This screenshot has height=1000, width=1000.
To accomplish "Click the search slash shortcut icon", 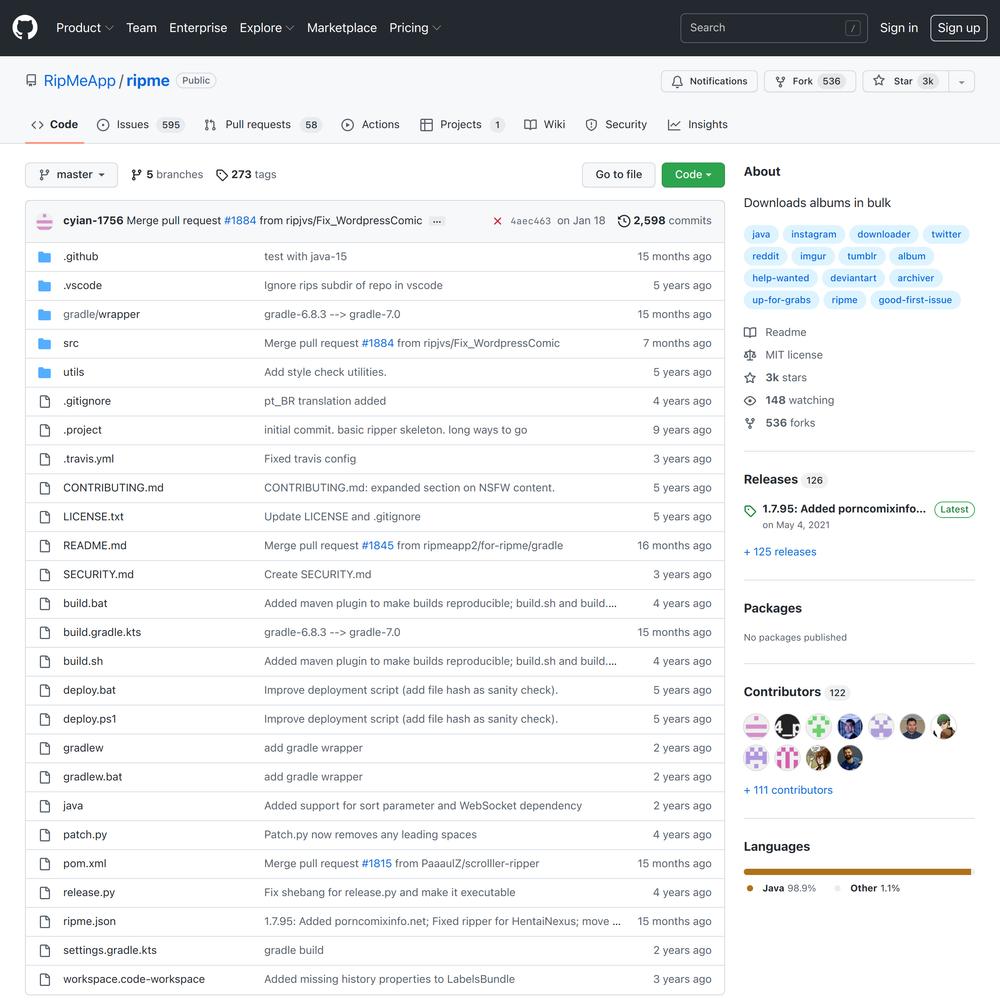I will (853, 28).
